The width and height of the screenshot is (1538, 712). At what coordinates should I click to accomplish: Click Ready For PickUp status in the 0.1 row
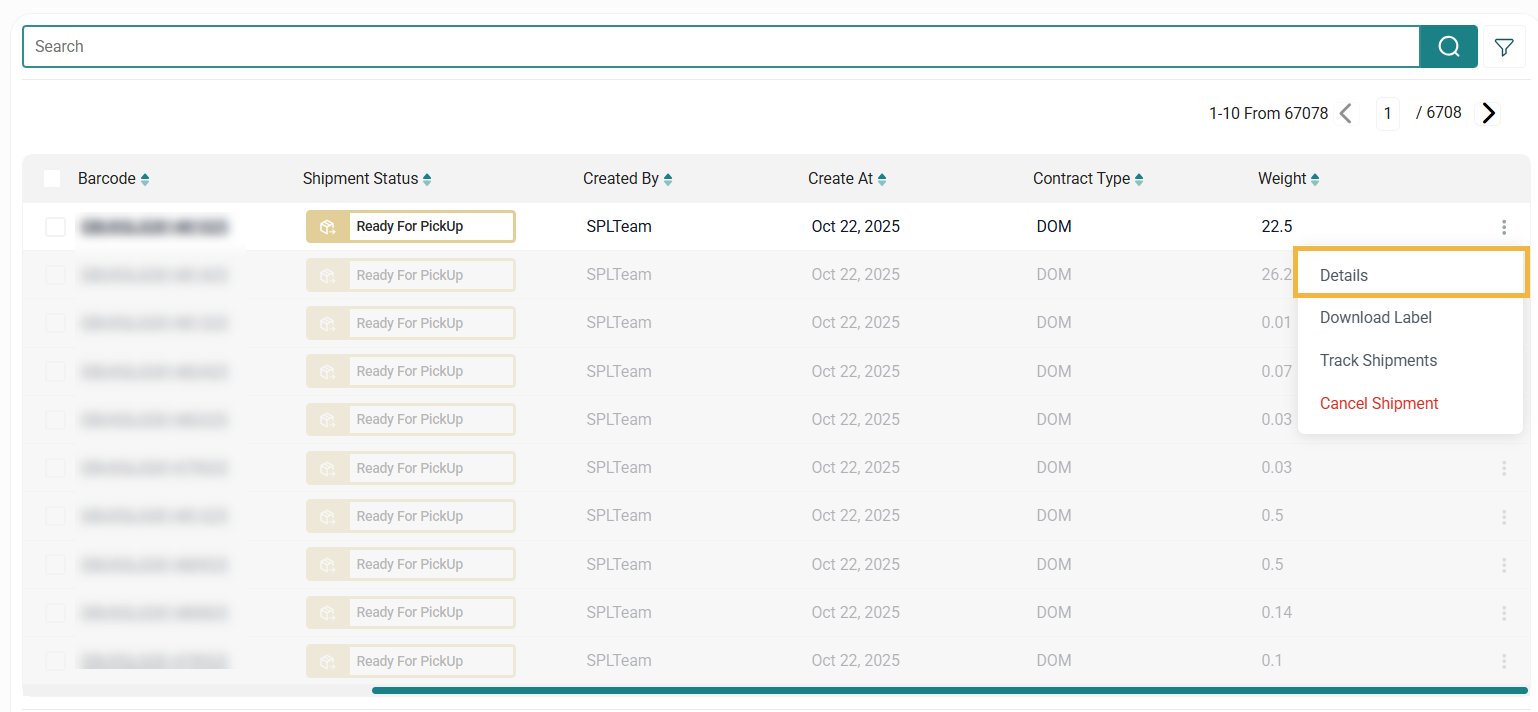[x=411, y=661]
